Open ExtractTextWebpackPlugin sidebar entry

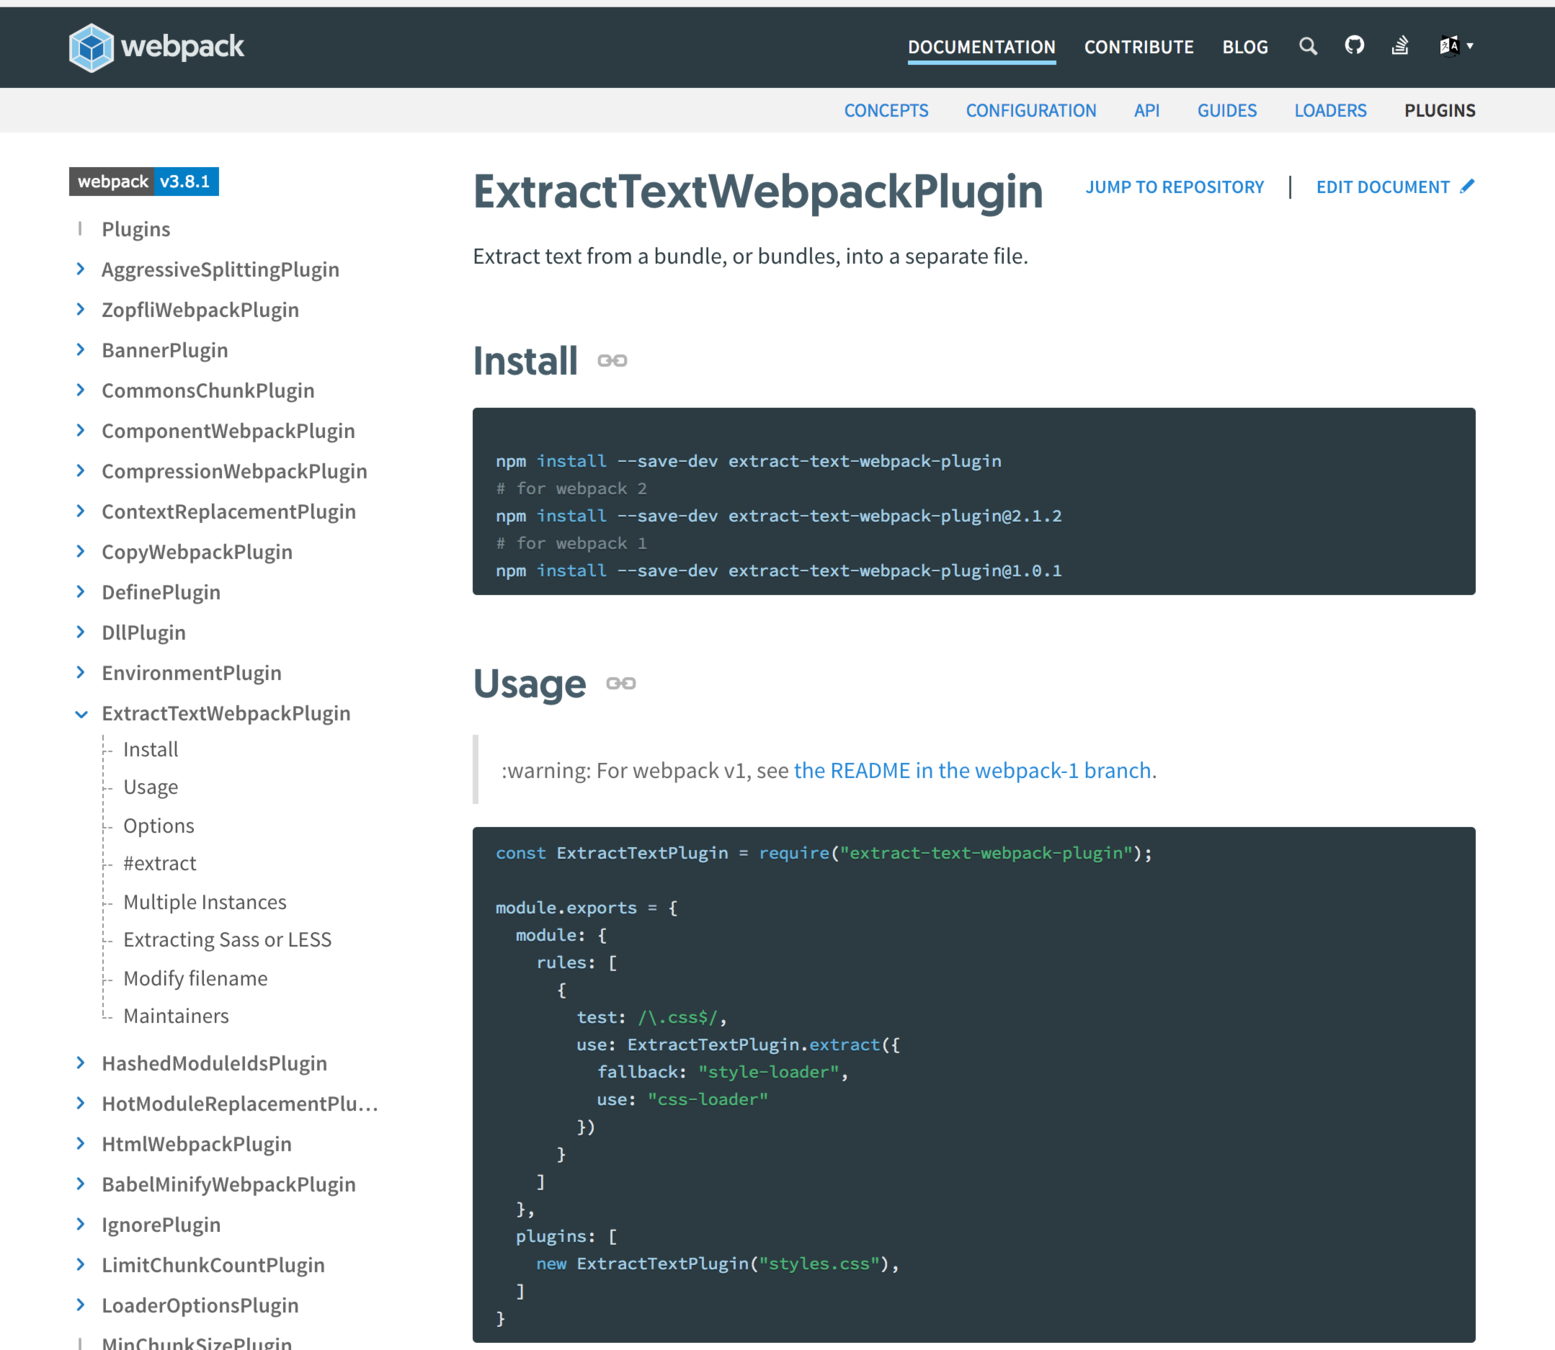pos(226,713)
